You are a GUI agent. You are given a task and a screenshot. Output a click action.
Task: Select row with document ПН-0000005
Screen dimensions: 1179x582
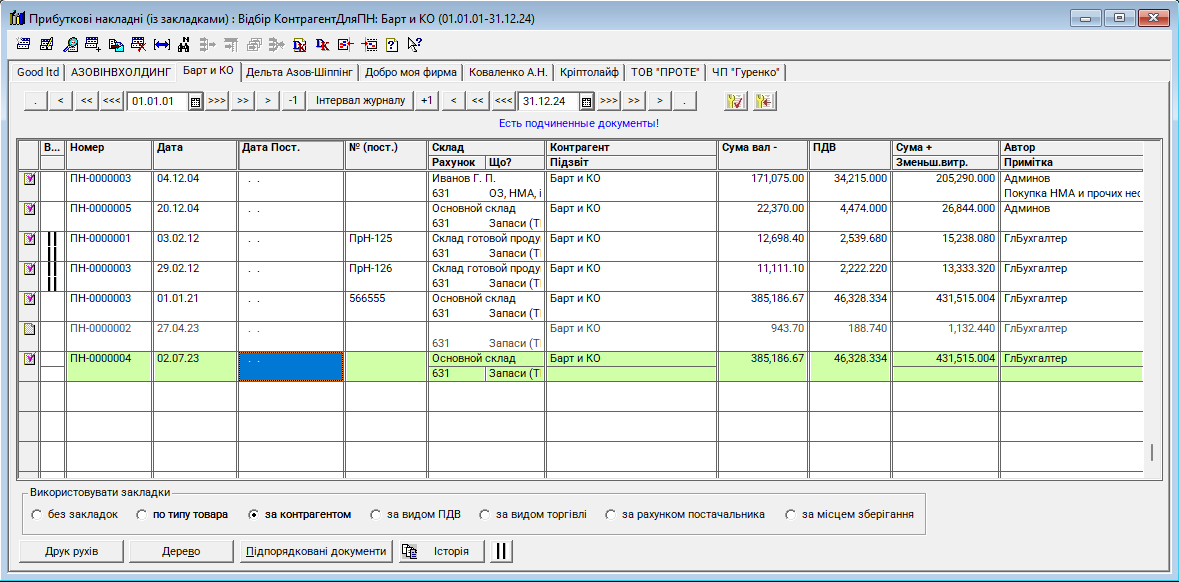tap(100, 209)
